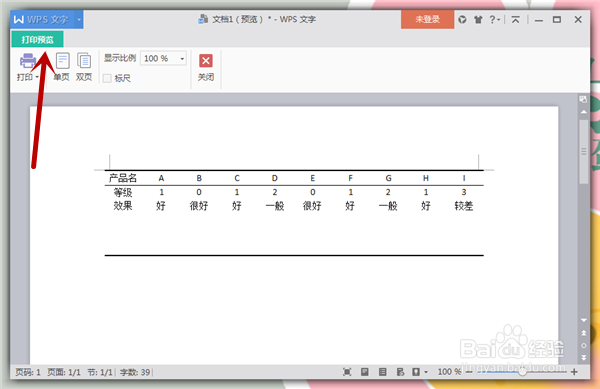The image size is (600, 389).
Task: Select the 打印预览 tab
Action: tap(38, 39)
